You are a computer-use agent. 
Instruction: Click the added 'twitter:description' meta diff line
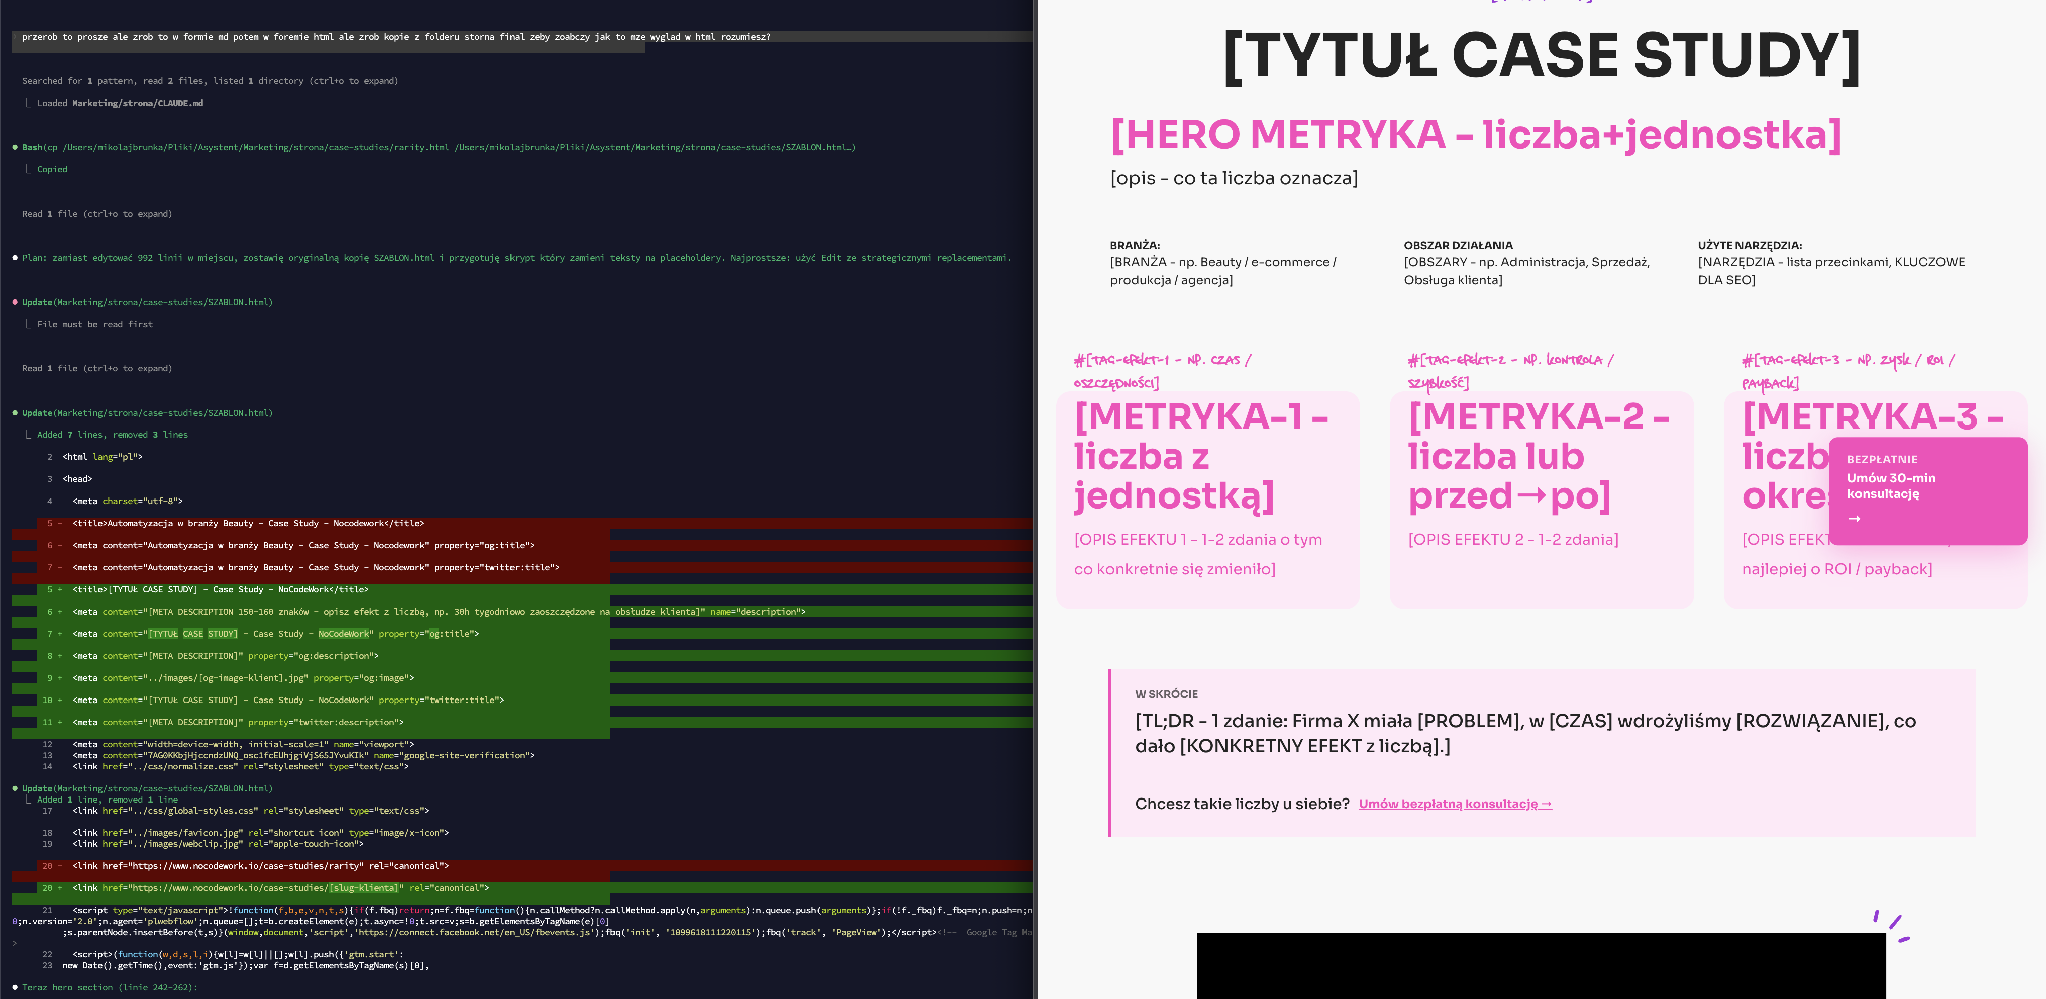coord(238,722)
